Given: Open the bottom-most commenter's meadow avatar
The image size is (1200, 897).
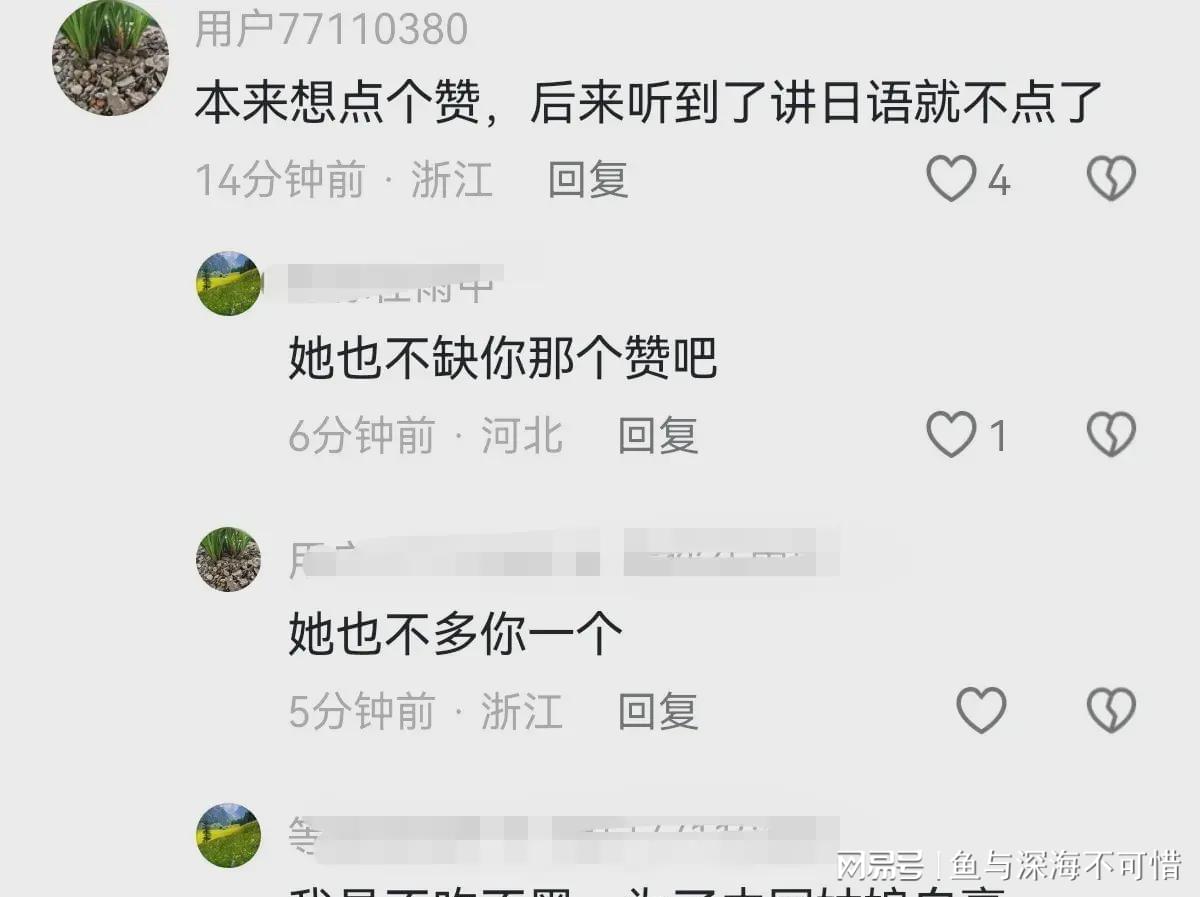Looking at the screenshot, I should pos(228,835).
